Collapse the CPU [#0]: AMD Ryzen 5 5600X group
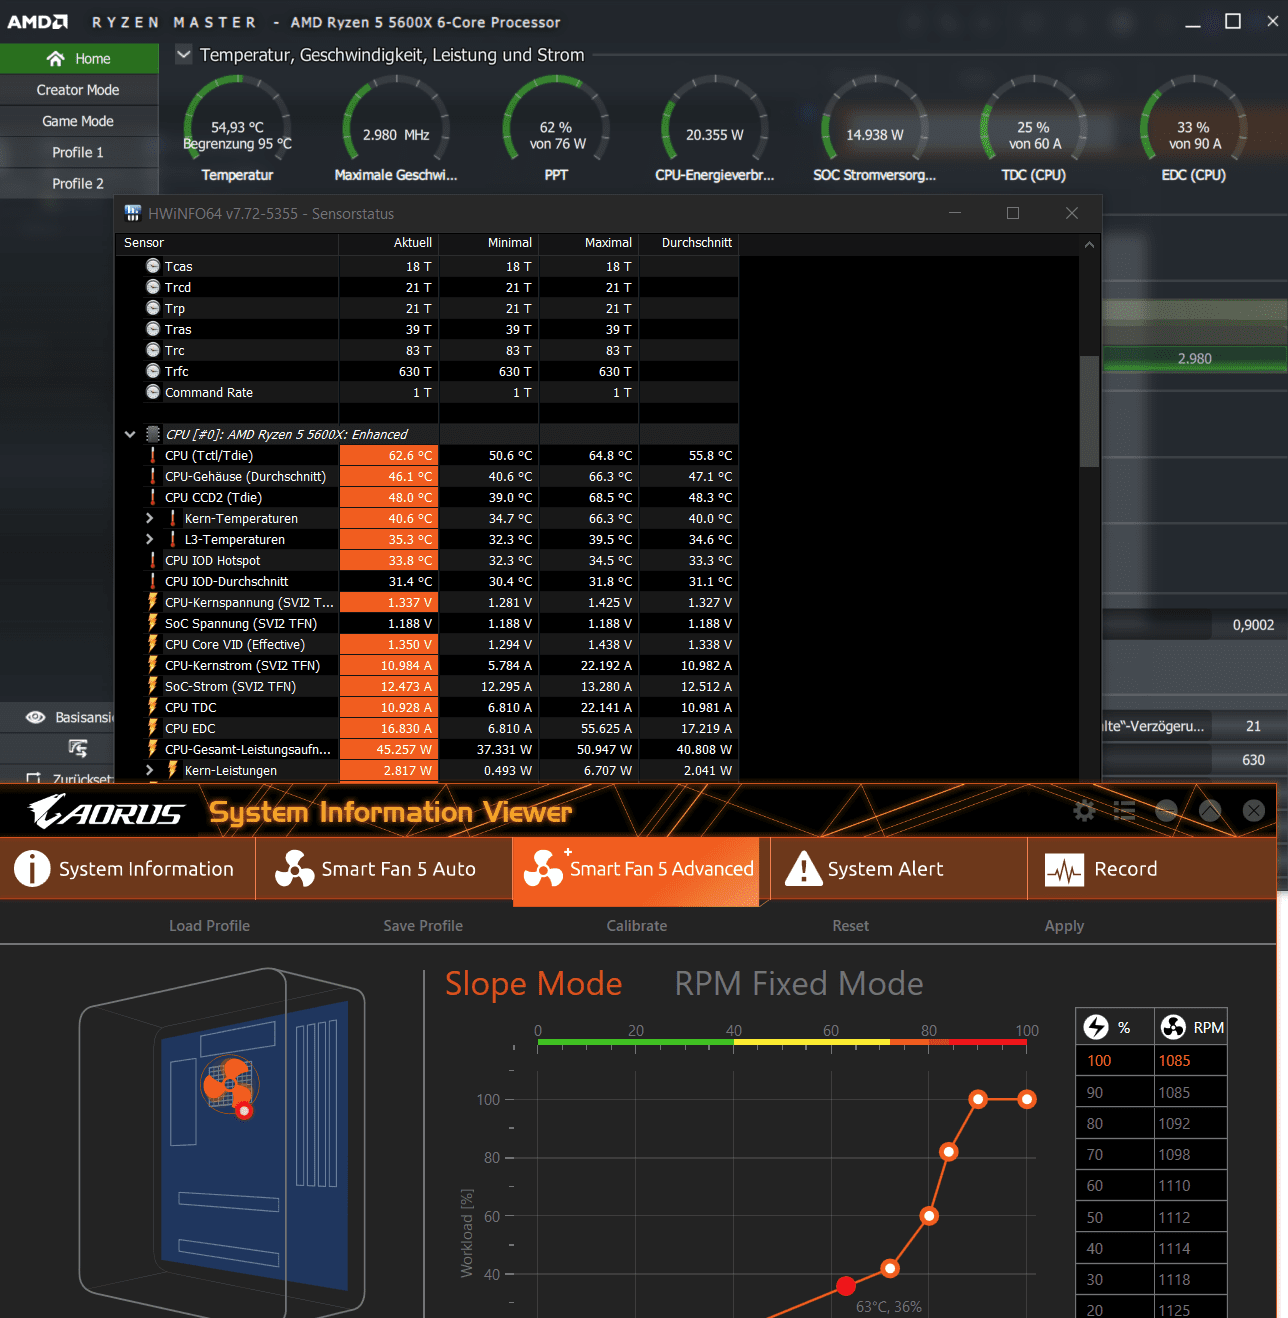The image size is (1288, 1318). click(130, 434)
